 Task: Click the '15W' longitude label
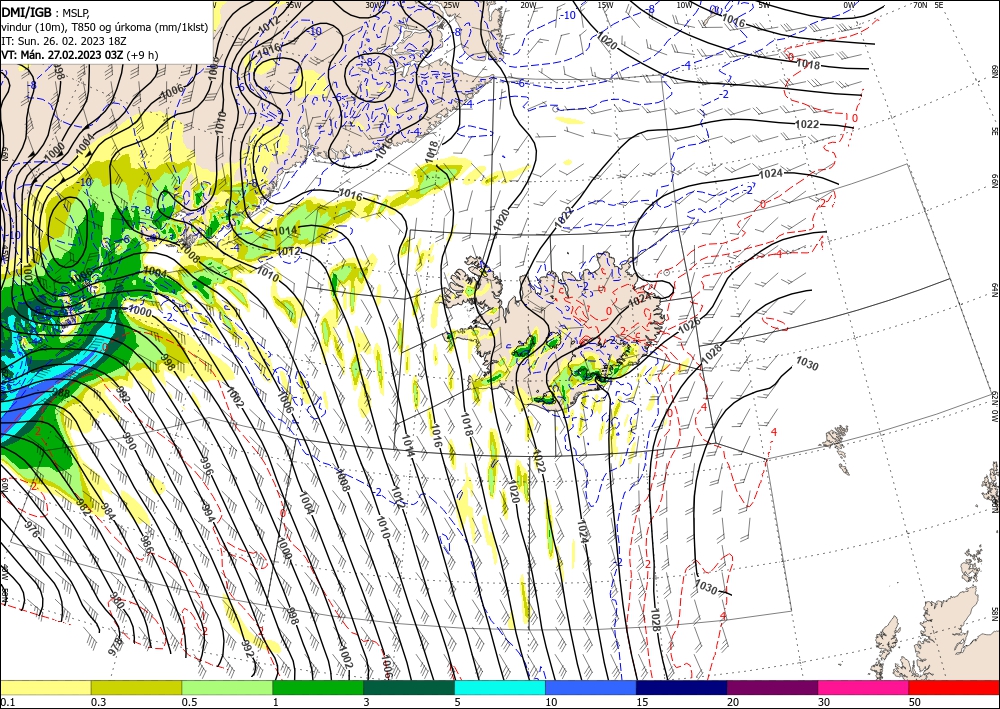605,5
